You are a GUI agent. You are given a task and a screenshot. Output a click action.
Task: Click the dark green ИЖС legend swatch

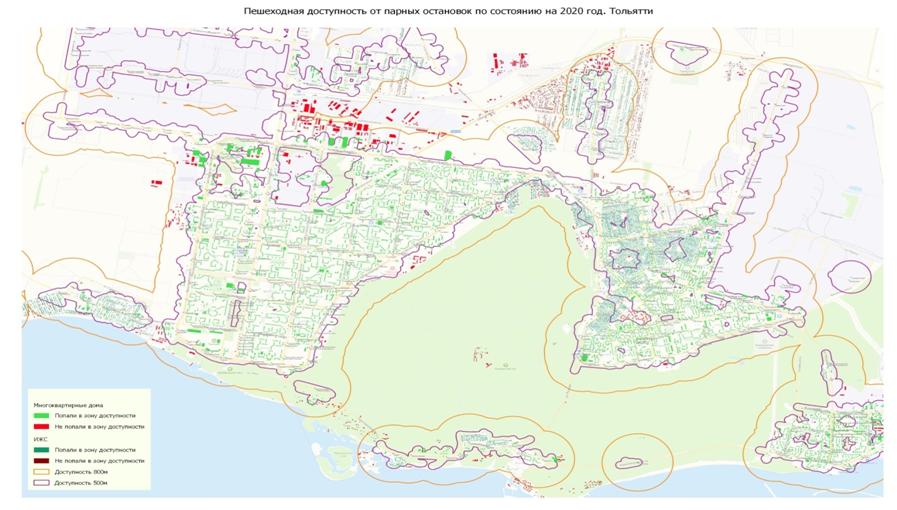click(41, 450)
